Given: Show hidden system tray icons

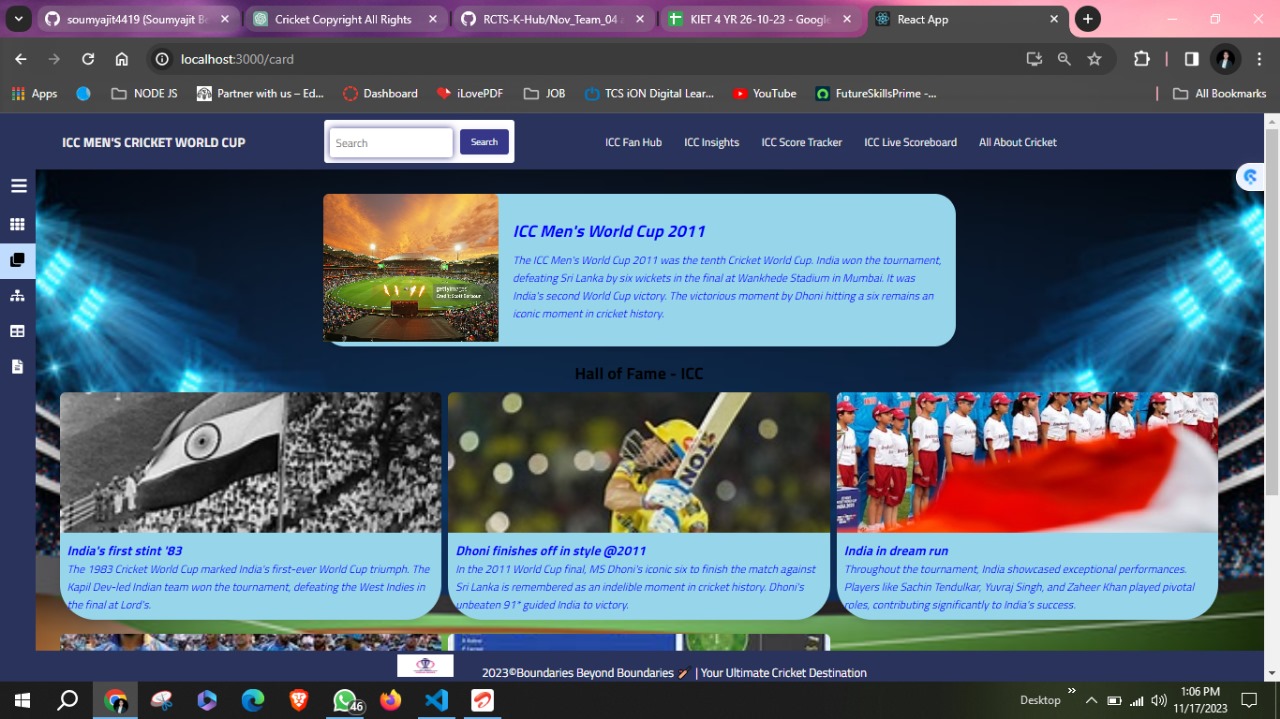Looking at the screenshot, I should 1091,700.
